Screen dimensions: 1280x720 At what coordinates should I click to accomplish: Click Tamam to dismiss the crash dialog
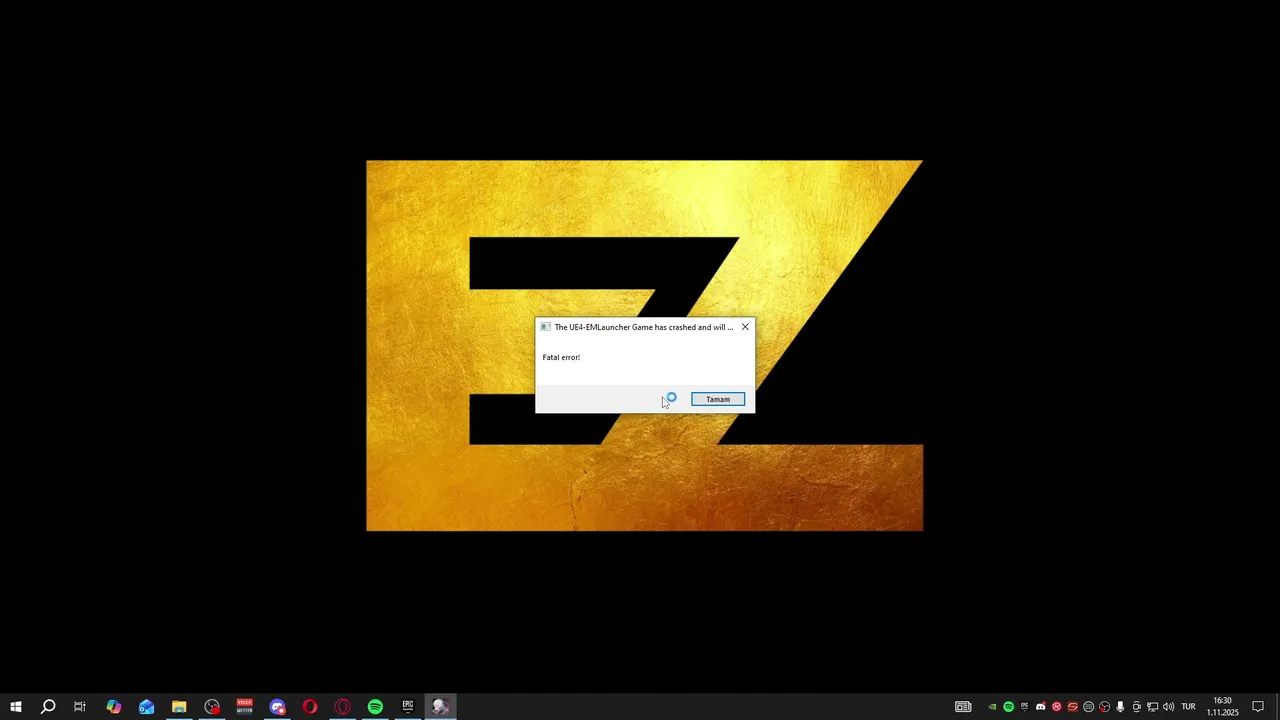pos(718,399)
